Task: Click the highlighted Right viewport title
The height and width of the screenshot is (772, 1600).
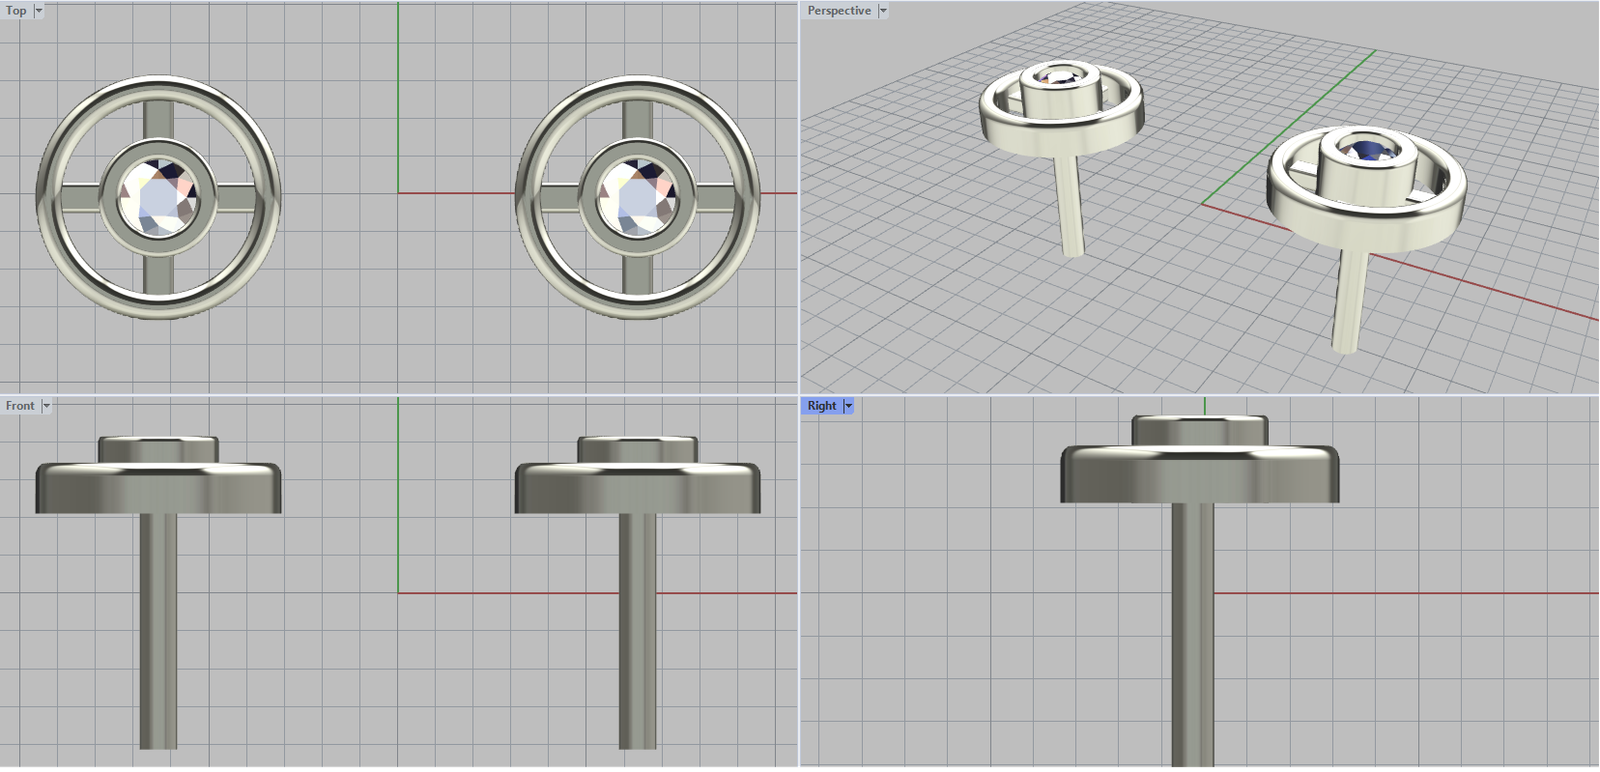Action: (822, 406)
